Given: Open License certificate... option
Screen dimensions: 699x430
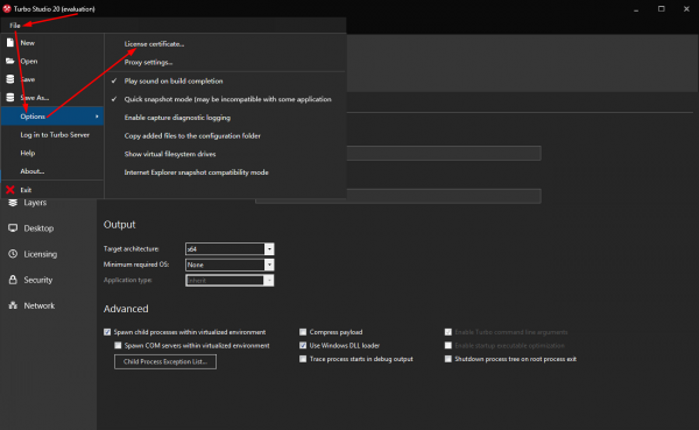Looking at the screenshot, I should 154,44.
